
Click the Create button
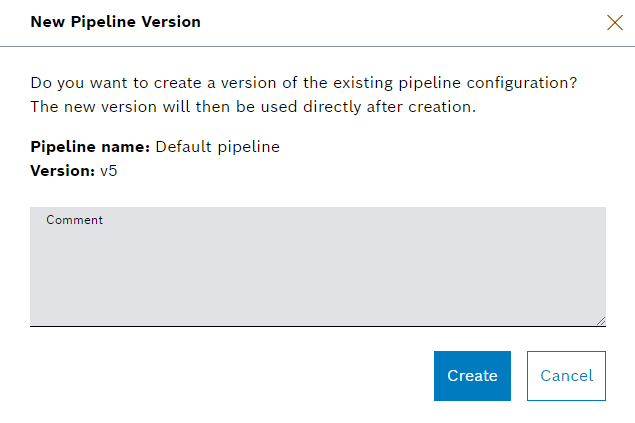(472, 376)
